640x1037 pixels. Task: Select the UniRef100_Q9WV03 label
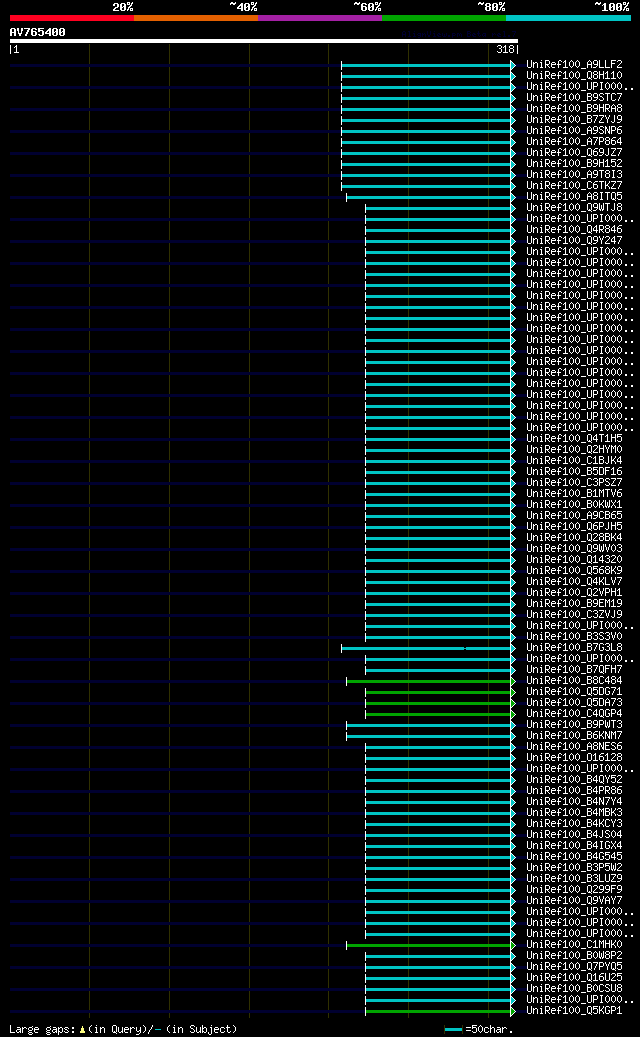[x=574, y=548]
